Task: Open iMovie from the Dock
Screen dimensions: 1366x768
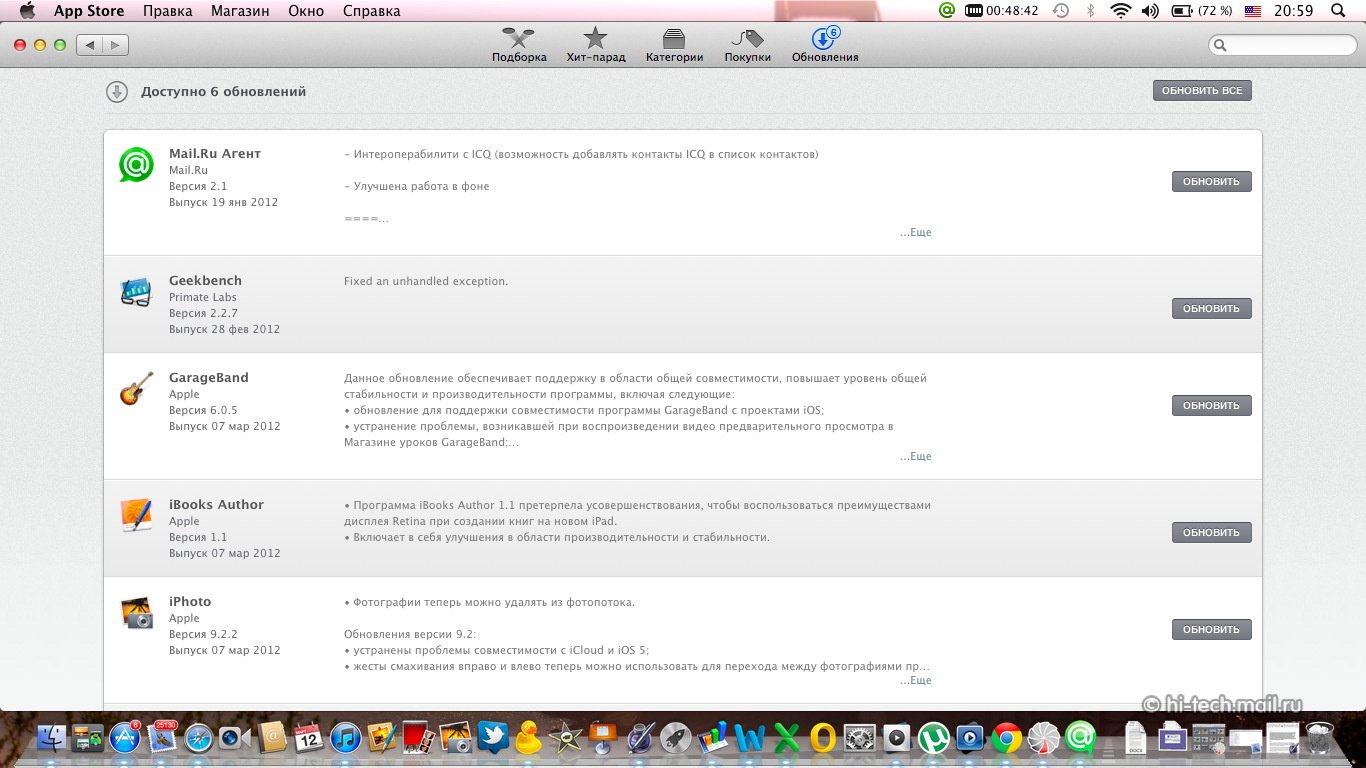Action: coord(566,738)
